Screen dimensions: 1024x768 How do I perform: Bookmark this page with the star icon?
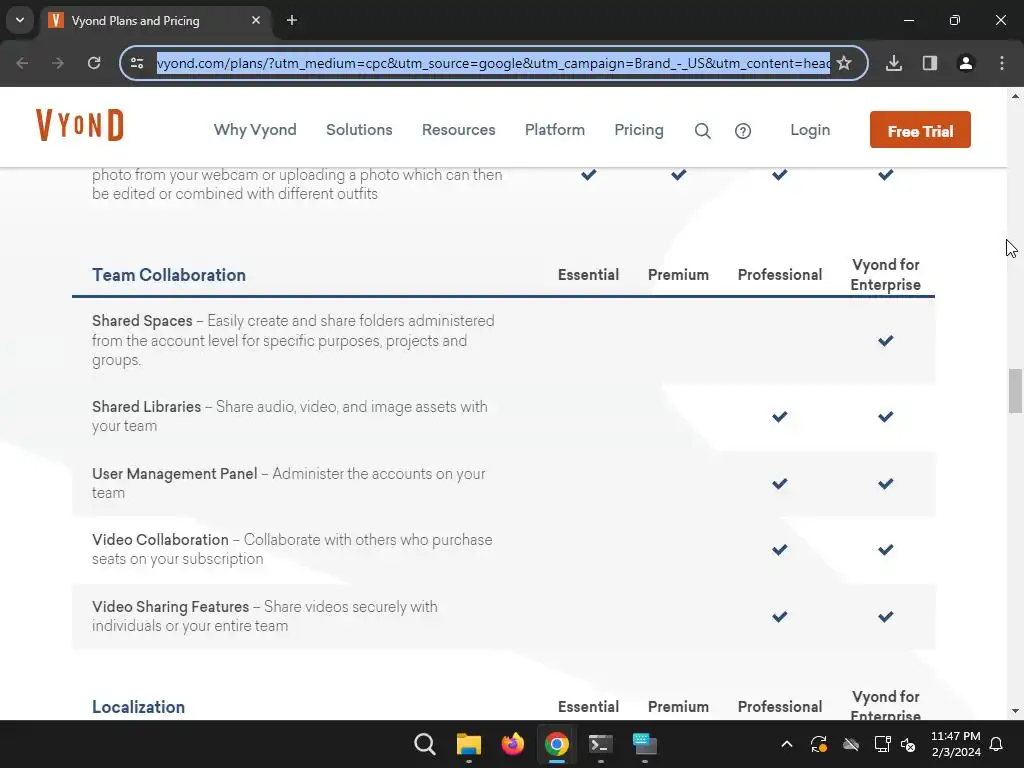(844, 63)
